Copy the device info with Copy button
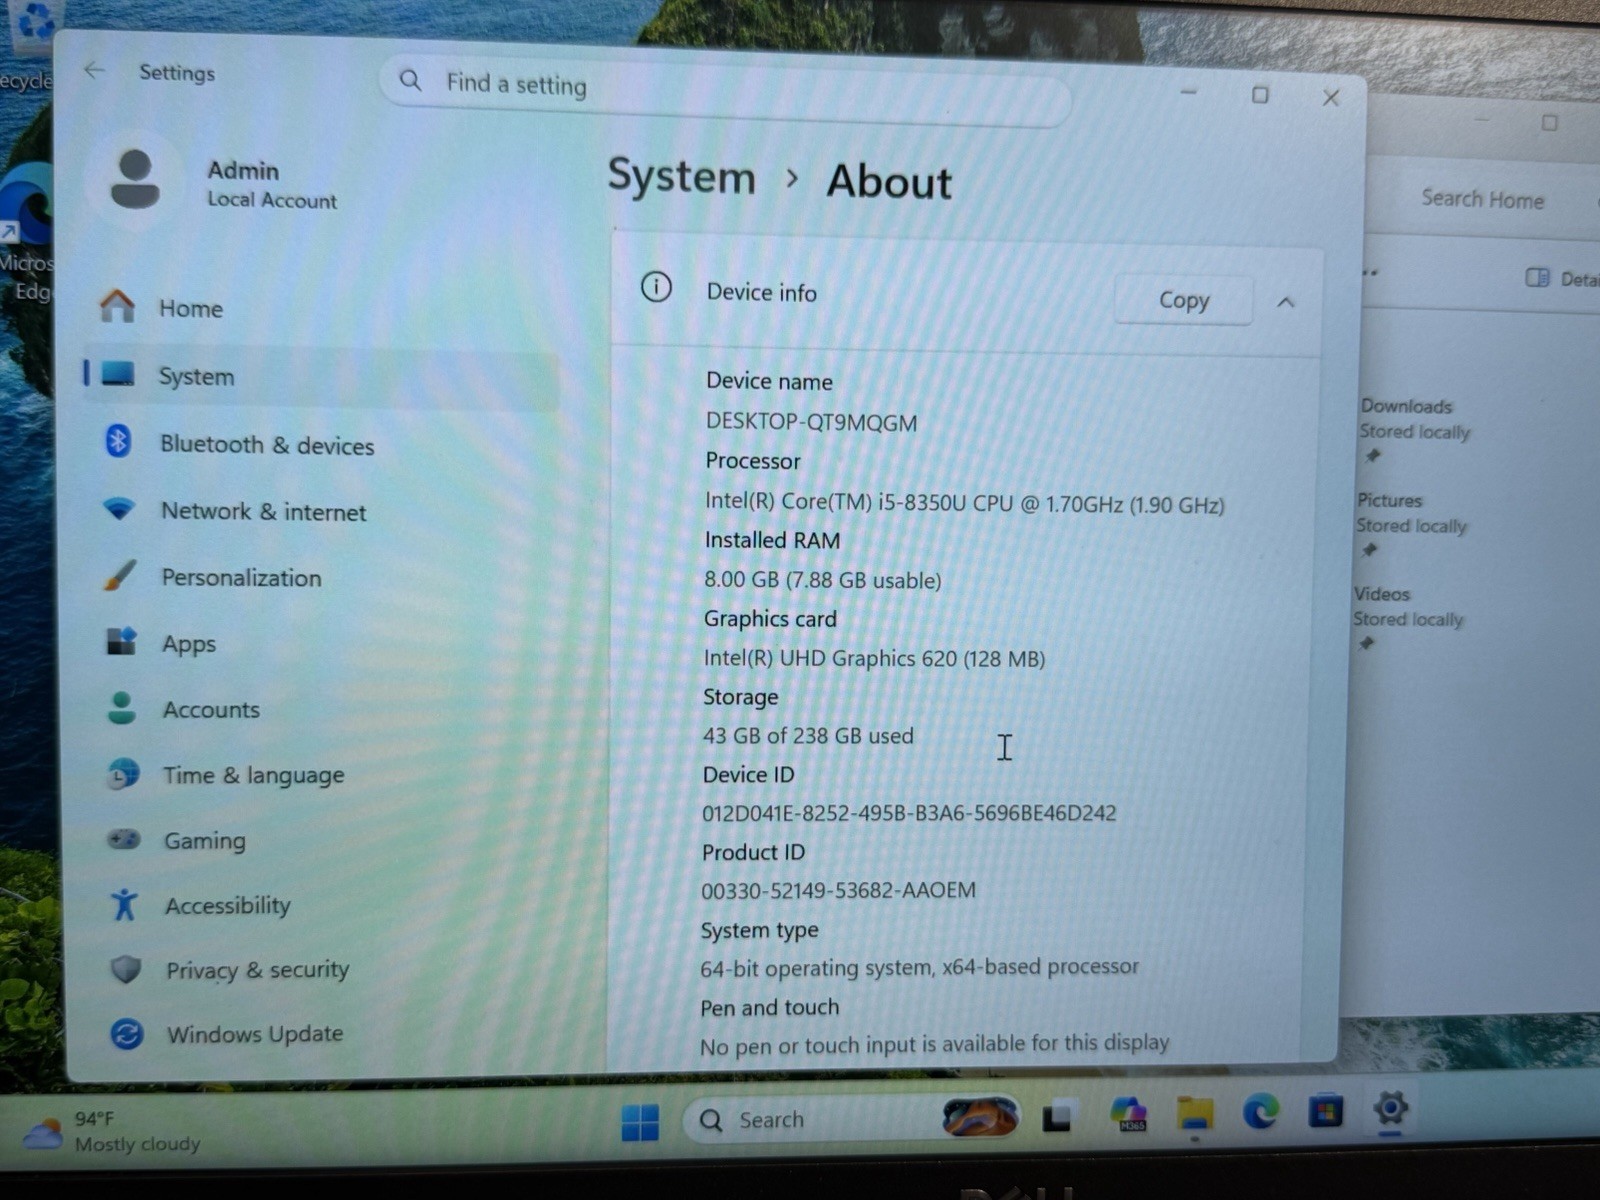The height and width of the screenshot is (1200, 1600). click(1184, 300)
